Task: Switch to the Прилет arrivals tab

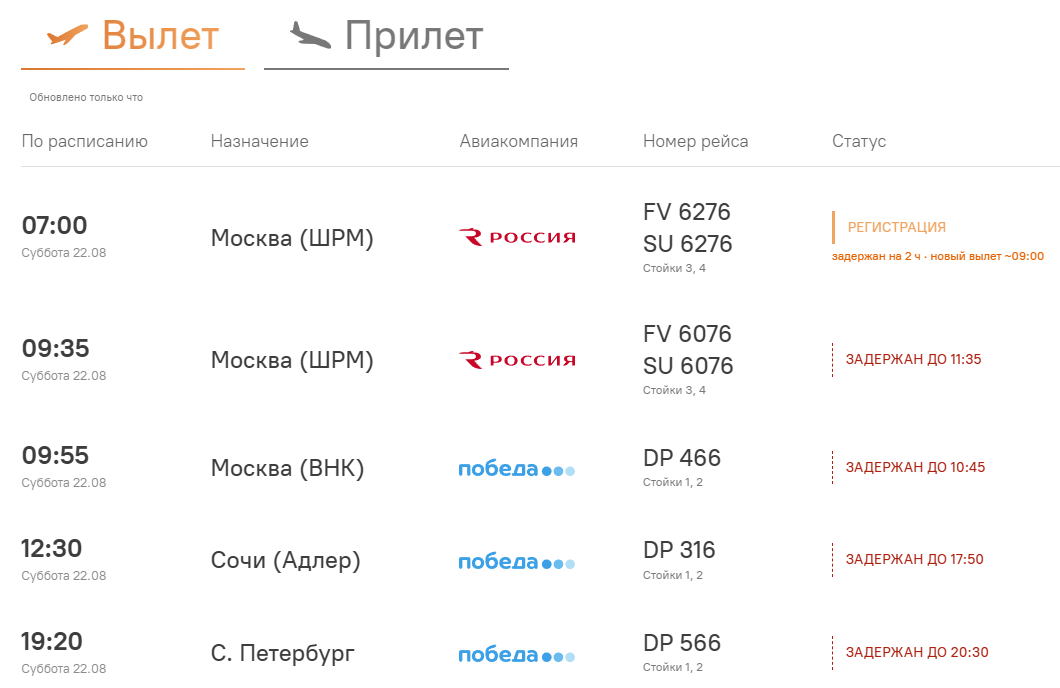Action: (x=386, y=38)
